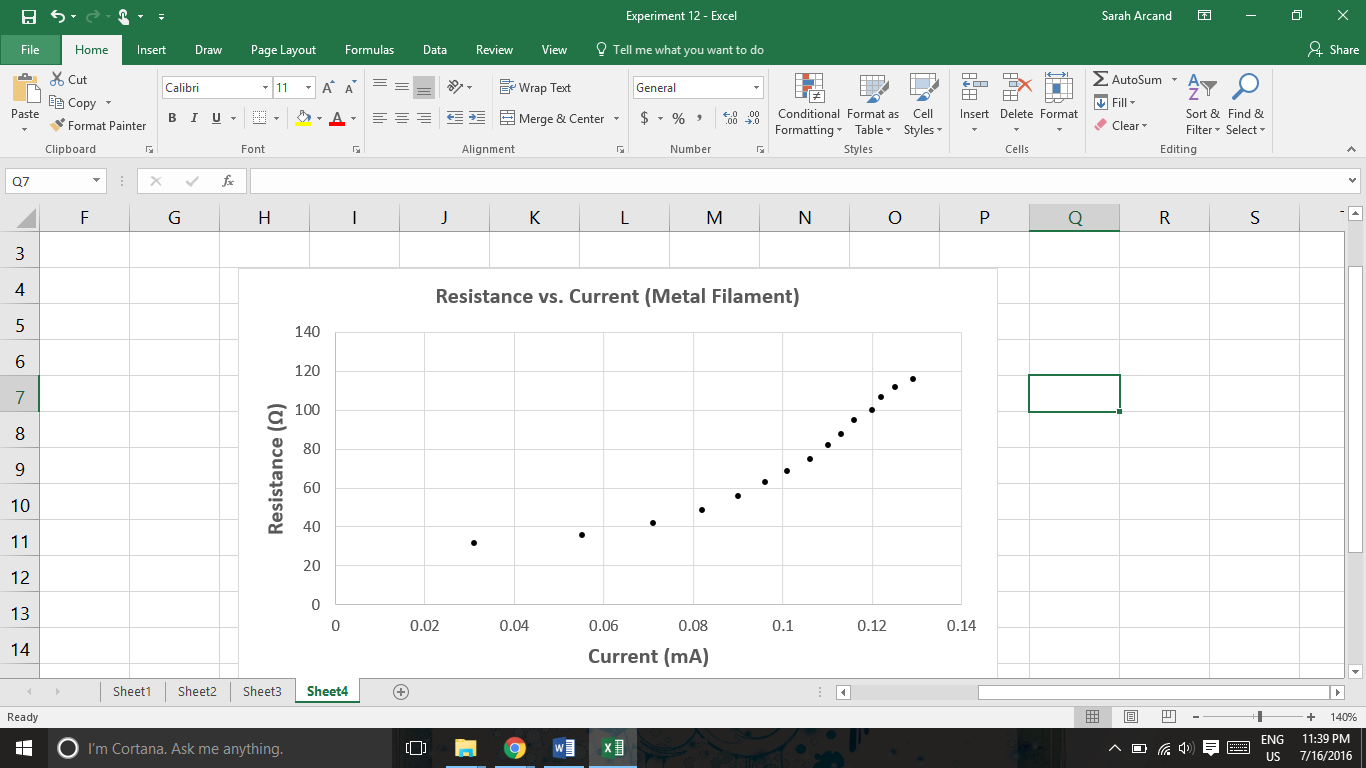Screen dimensions: 1366x768
Task: Click the Tell me what you want link
Action: tap(680, 48)
